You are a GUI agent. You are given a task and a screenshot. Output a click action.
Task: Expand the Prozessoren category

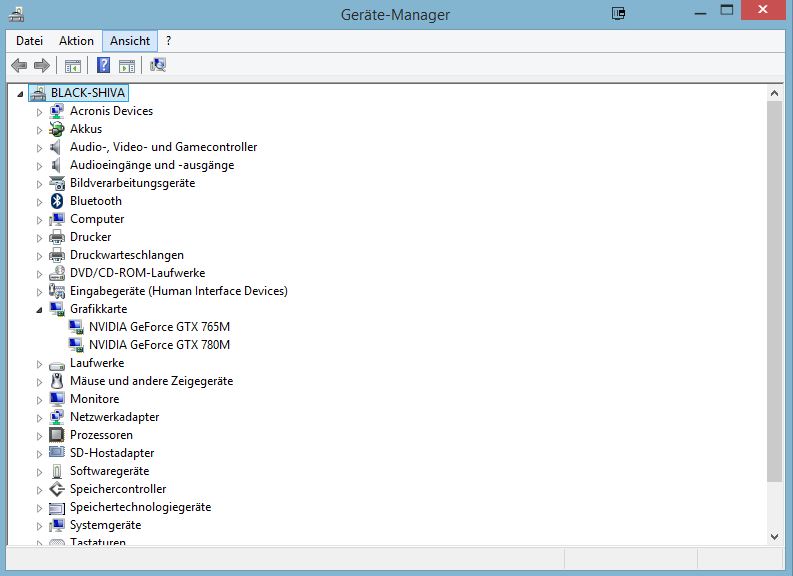click(x=39, y=436)
